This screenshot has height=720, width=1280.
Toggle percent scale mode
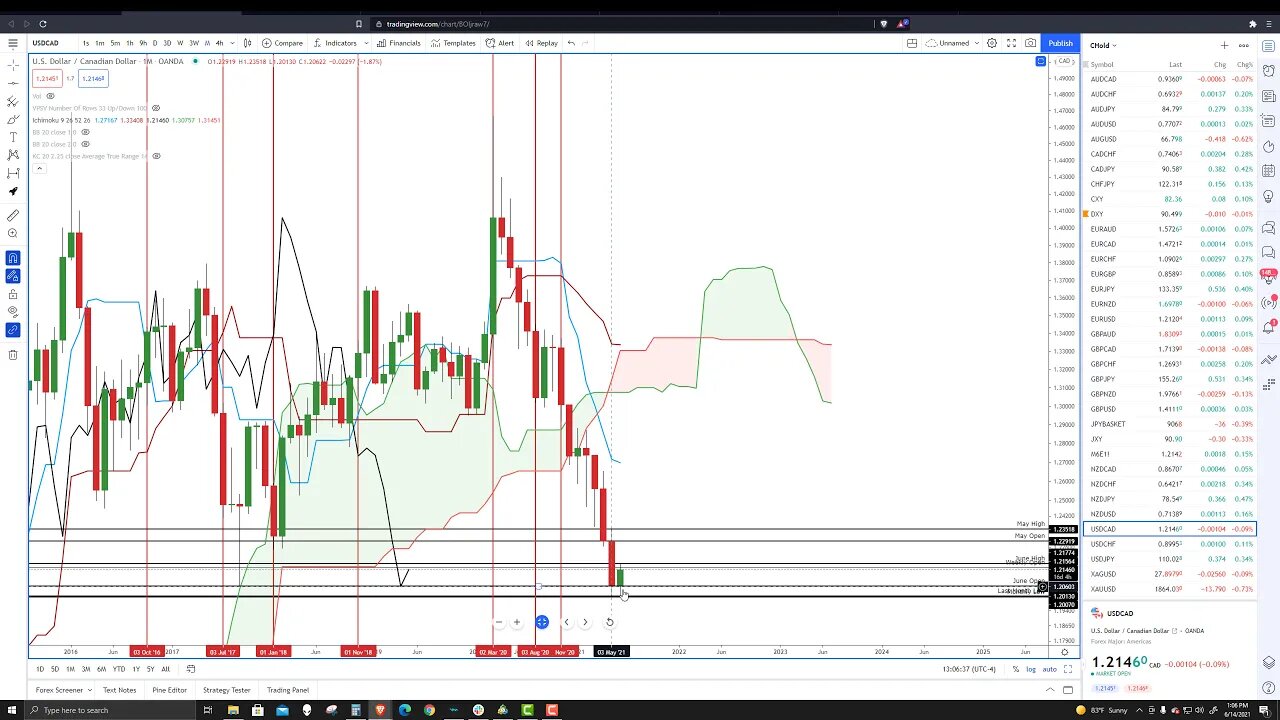pyautogui.click(x=1015, y=669)
